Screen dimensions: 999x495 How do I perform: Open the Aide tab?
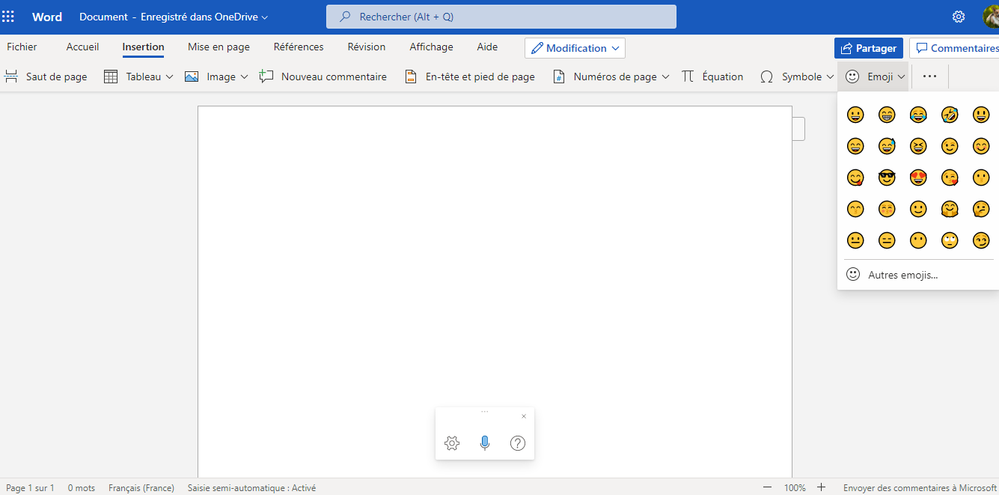click(x=487, y=47)
